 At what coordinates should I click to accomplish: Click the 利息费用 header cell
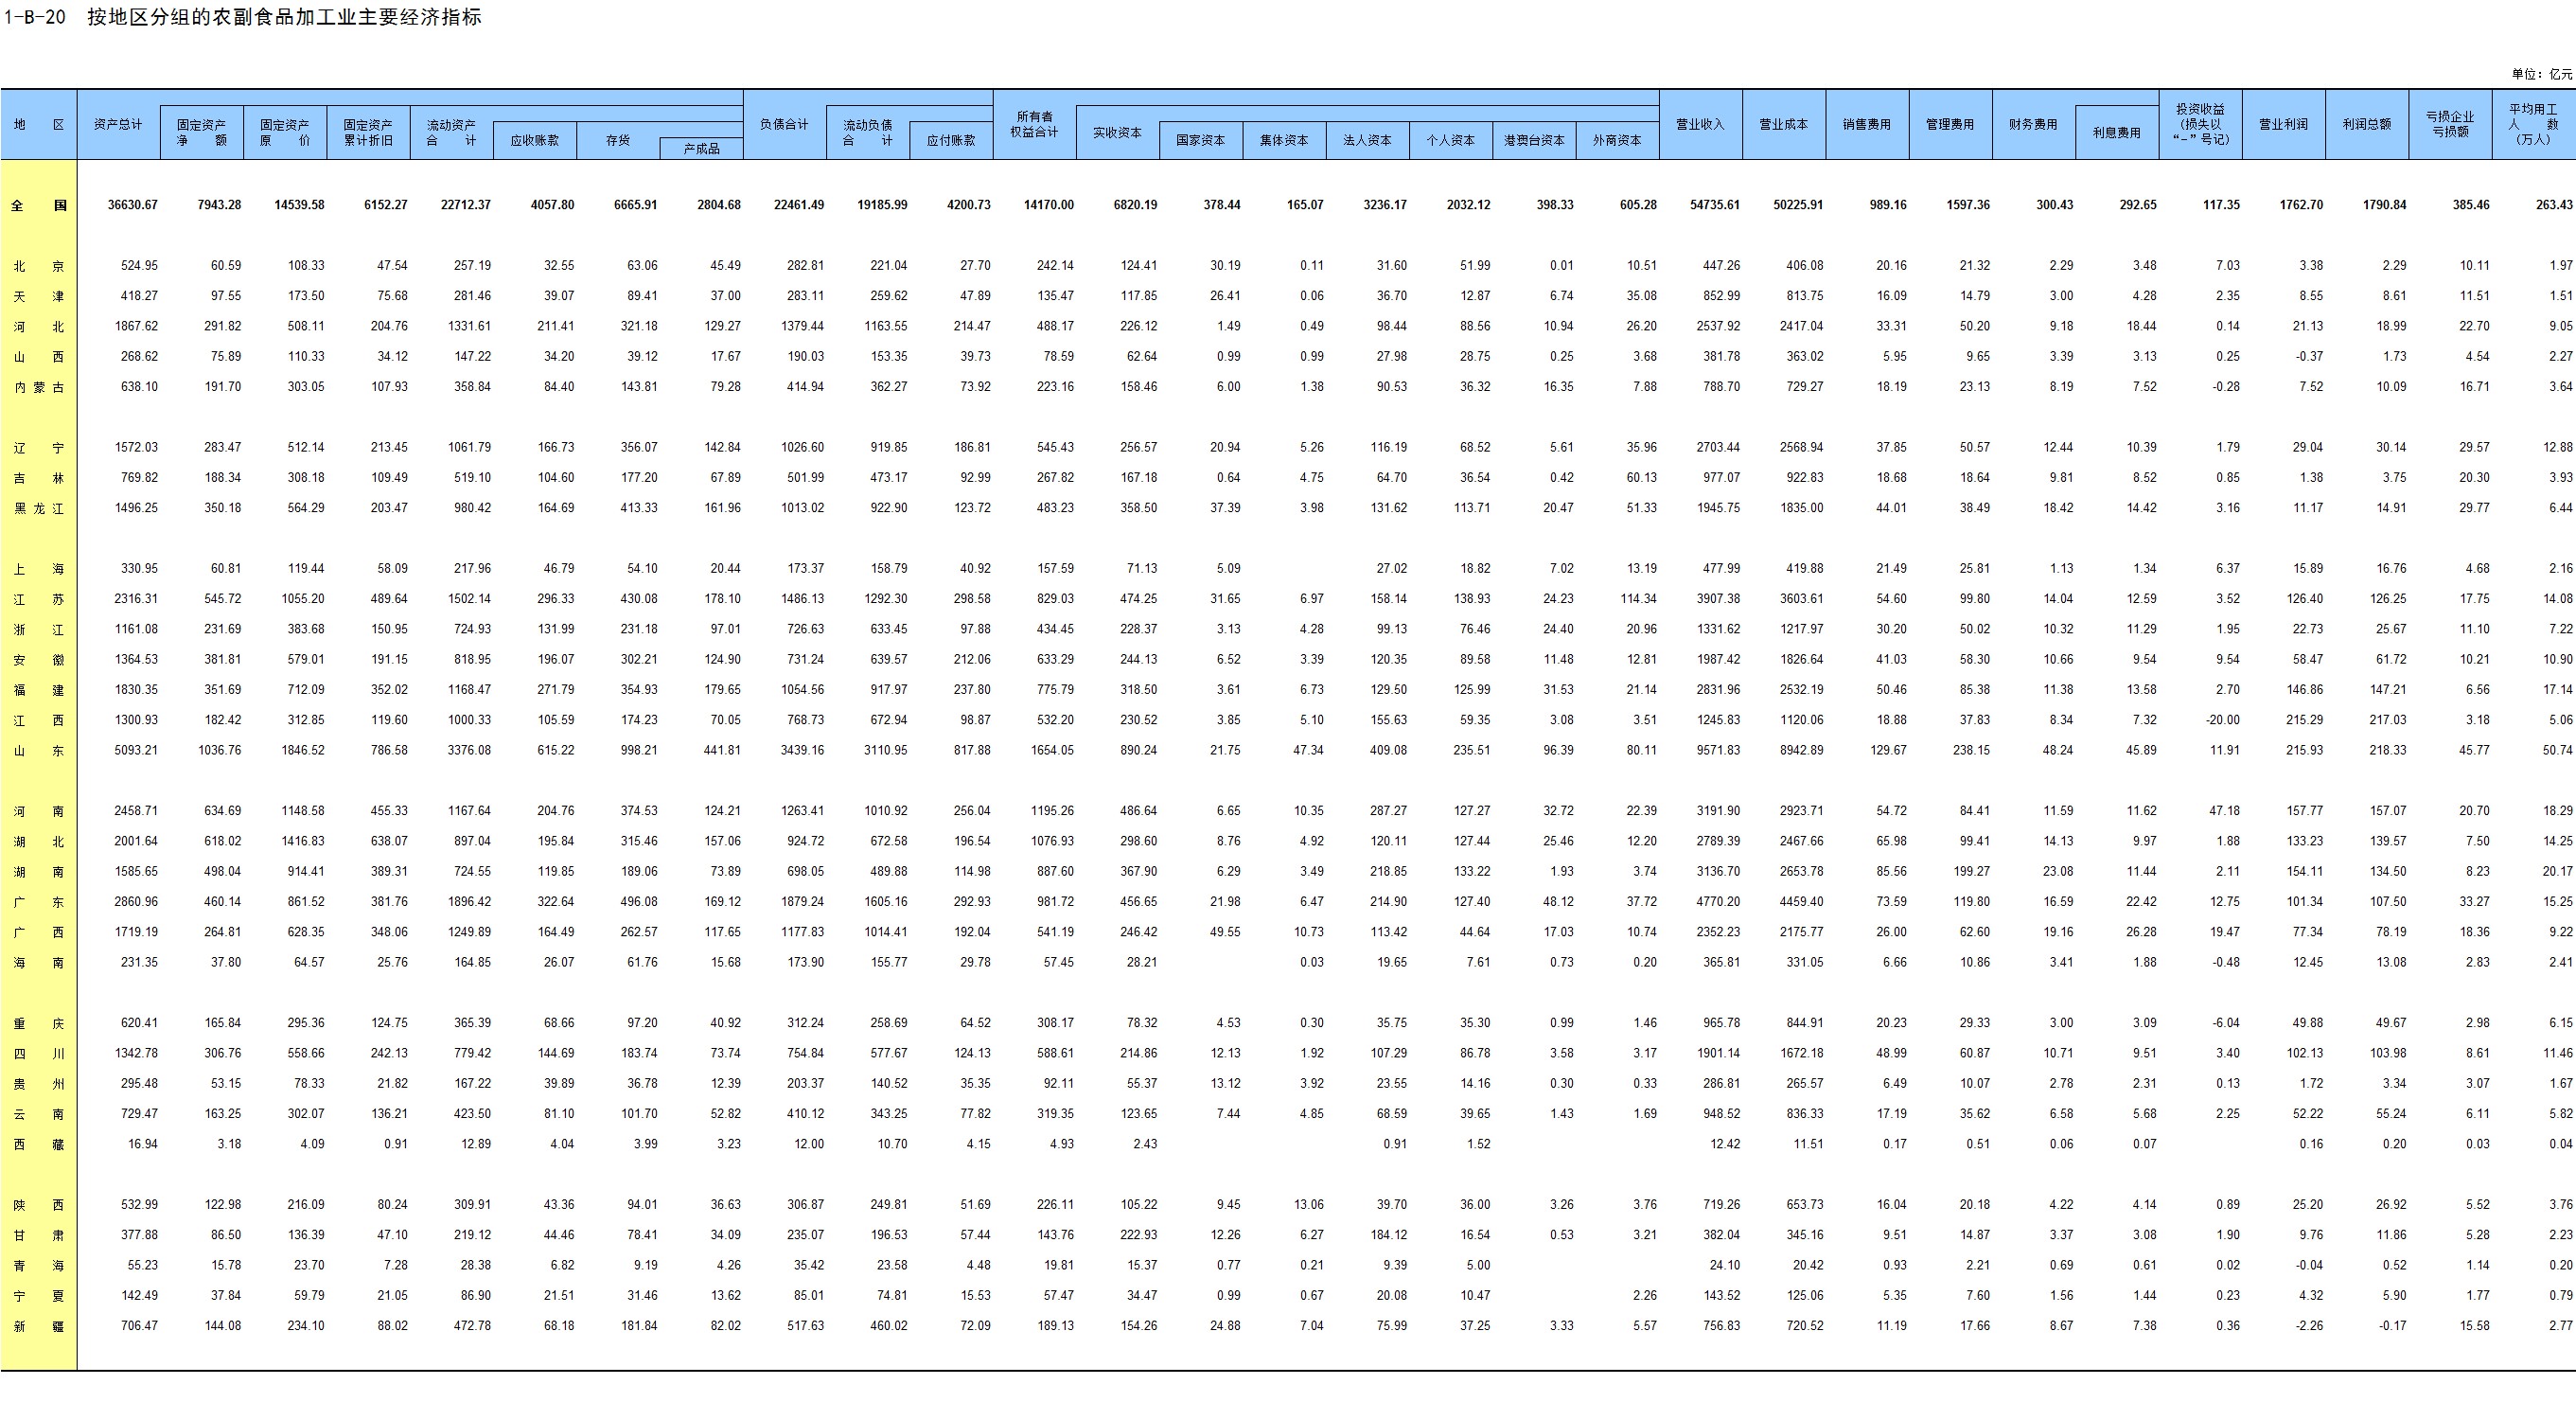click(2116, 133)
